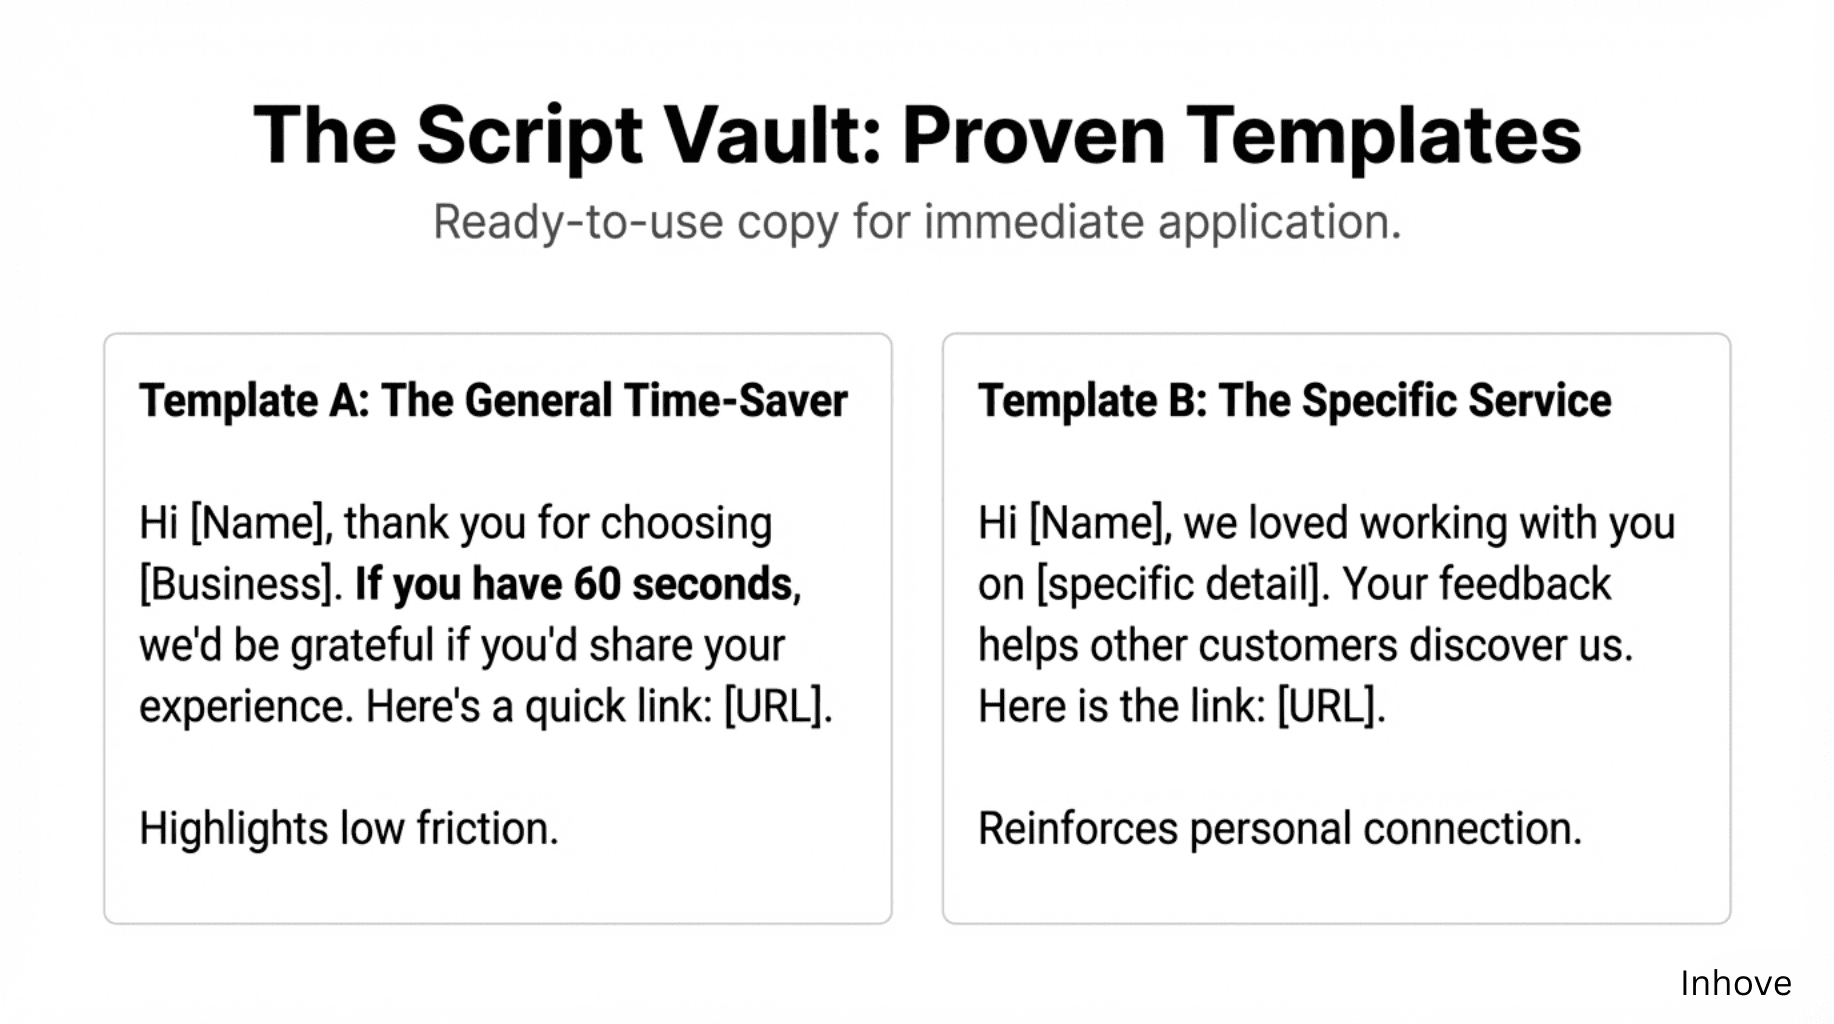The image size is (1834, 1024).
Task: Click the "Reinforces personal connection." note
Action: point(1280,829)
